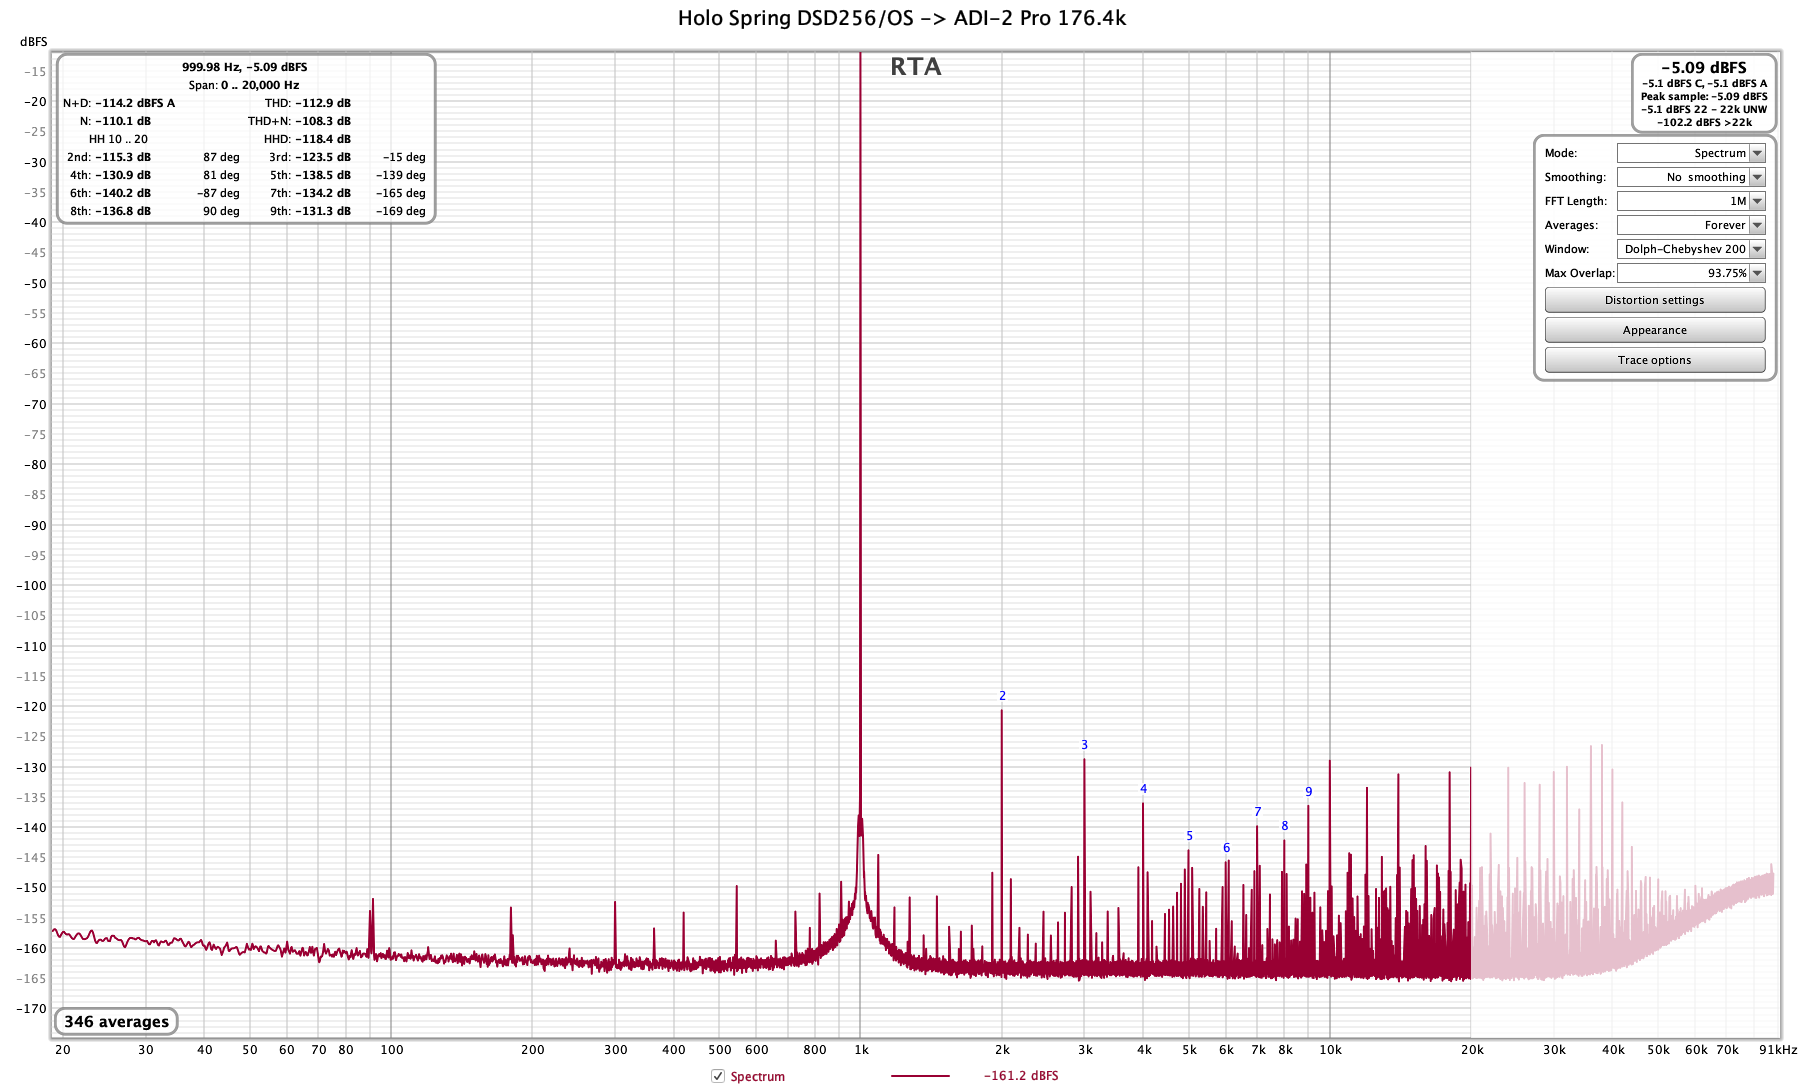This screenshot has width=1806, height=1092.
Task: Select harmonic marker 3 on the plot
Action: [1084, 745]
